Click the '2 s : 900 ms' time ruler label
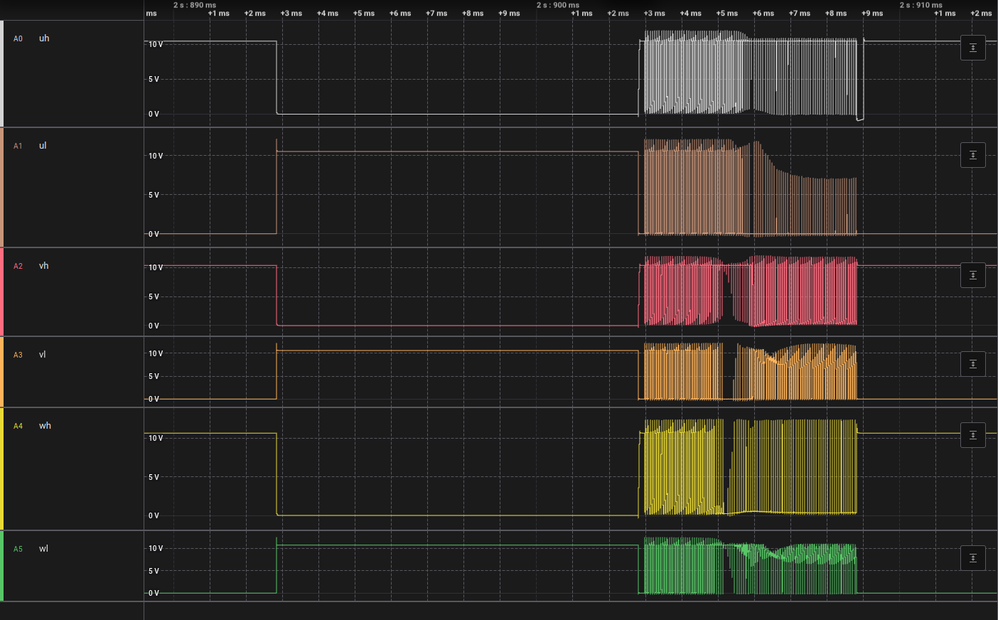The image size is (998, 620). pos(558,5)
